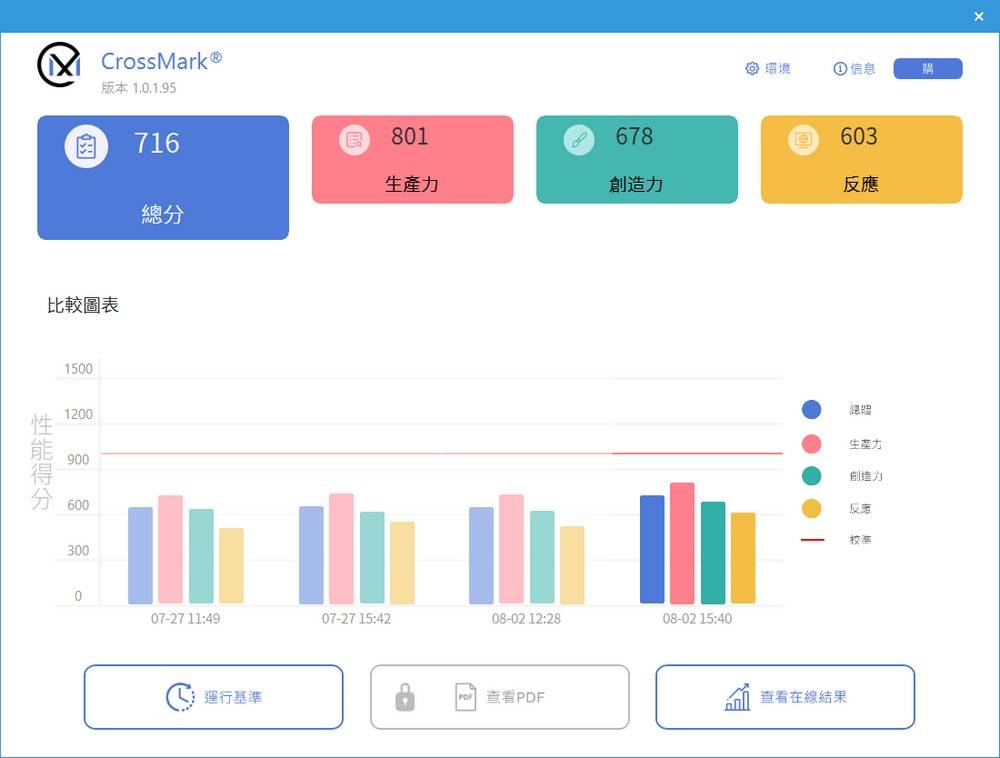Viewport: 1000px width, 758px height.
Task: Click the locked 查看PDF button
Action: 500,697
